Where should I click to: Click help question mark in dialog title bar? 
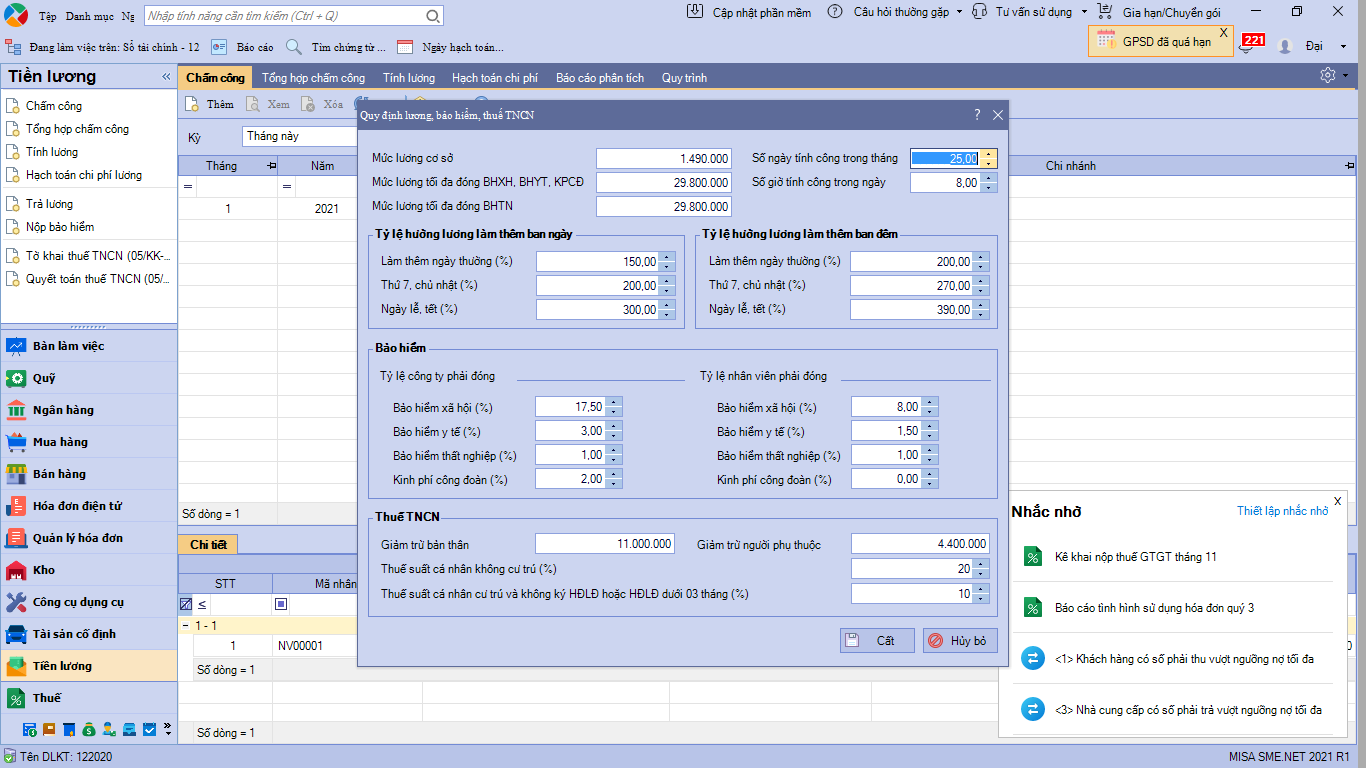tap(977, 115)
